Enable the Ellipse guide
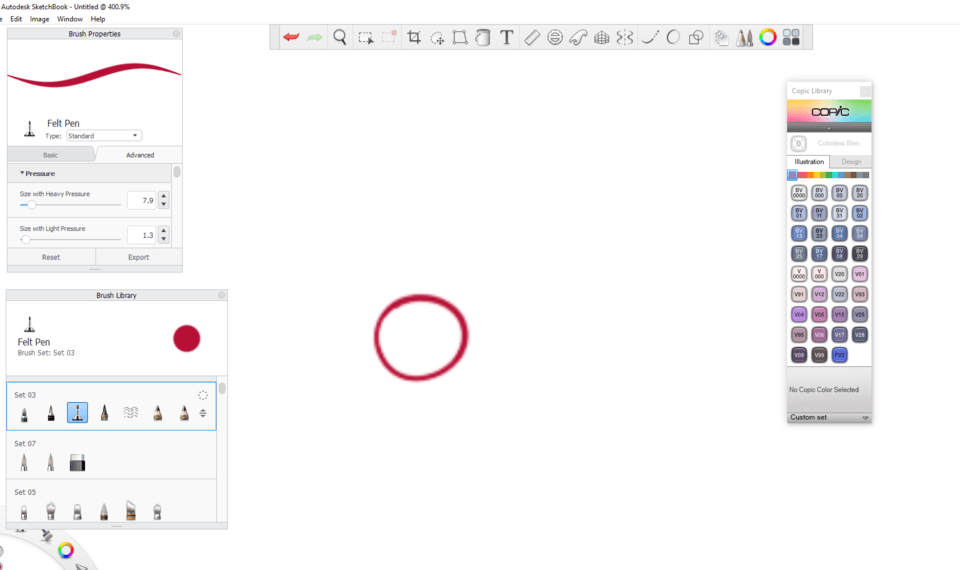This screenshot has height=570, width=960. [555, 37]
